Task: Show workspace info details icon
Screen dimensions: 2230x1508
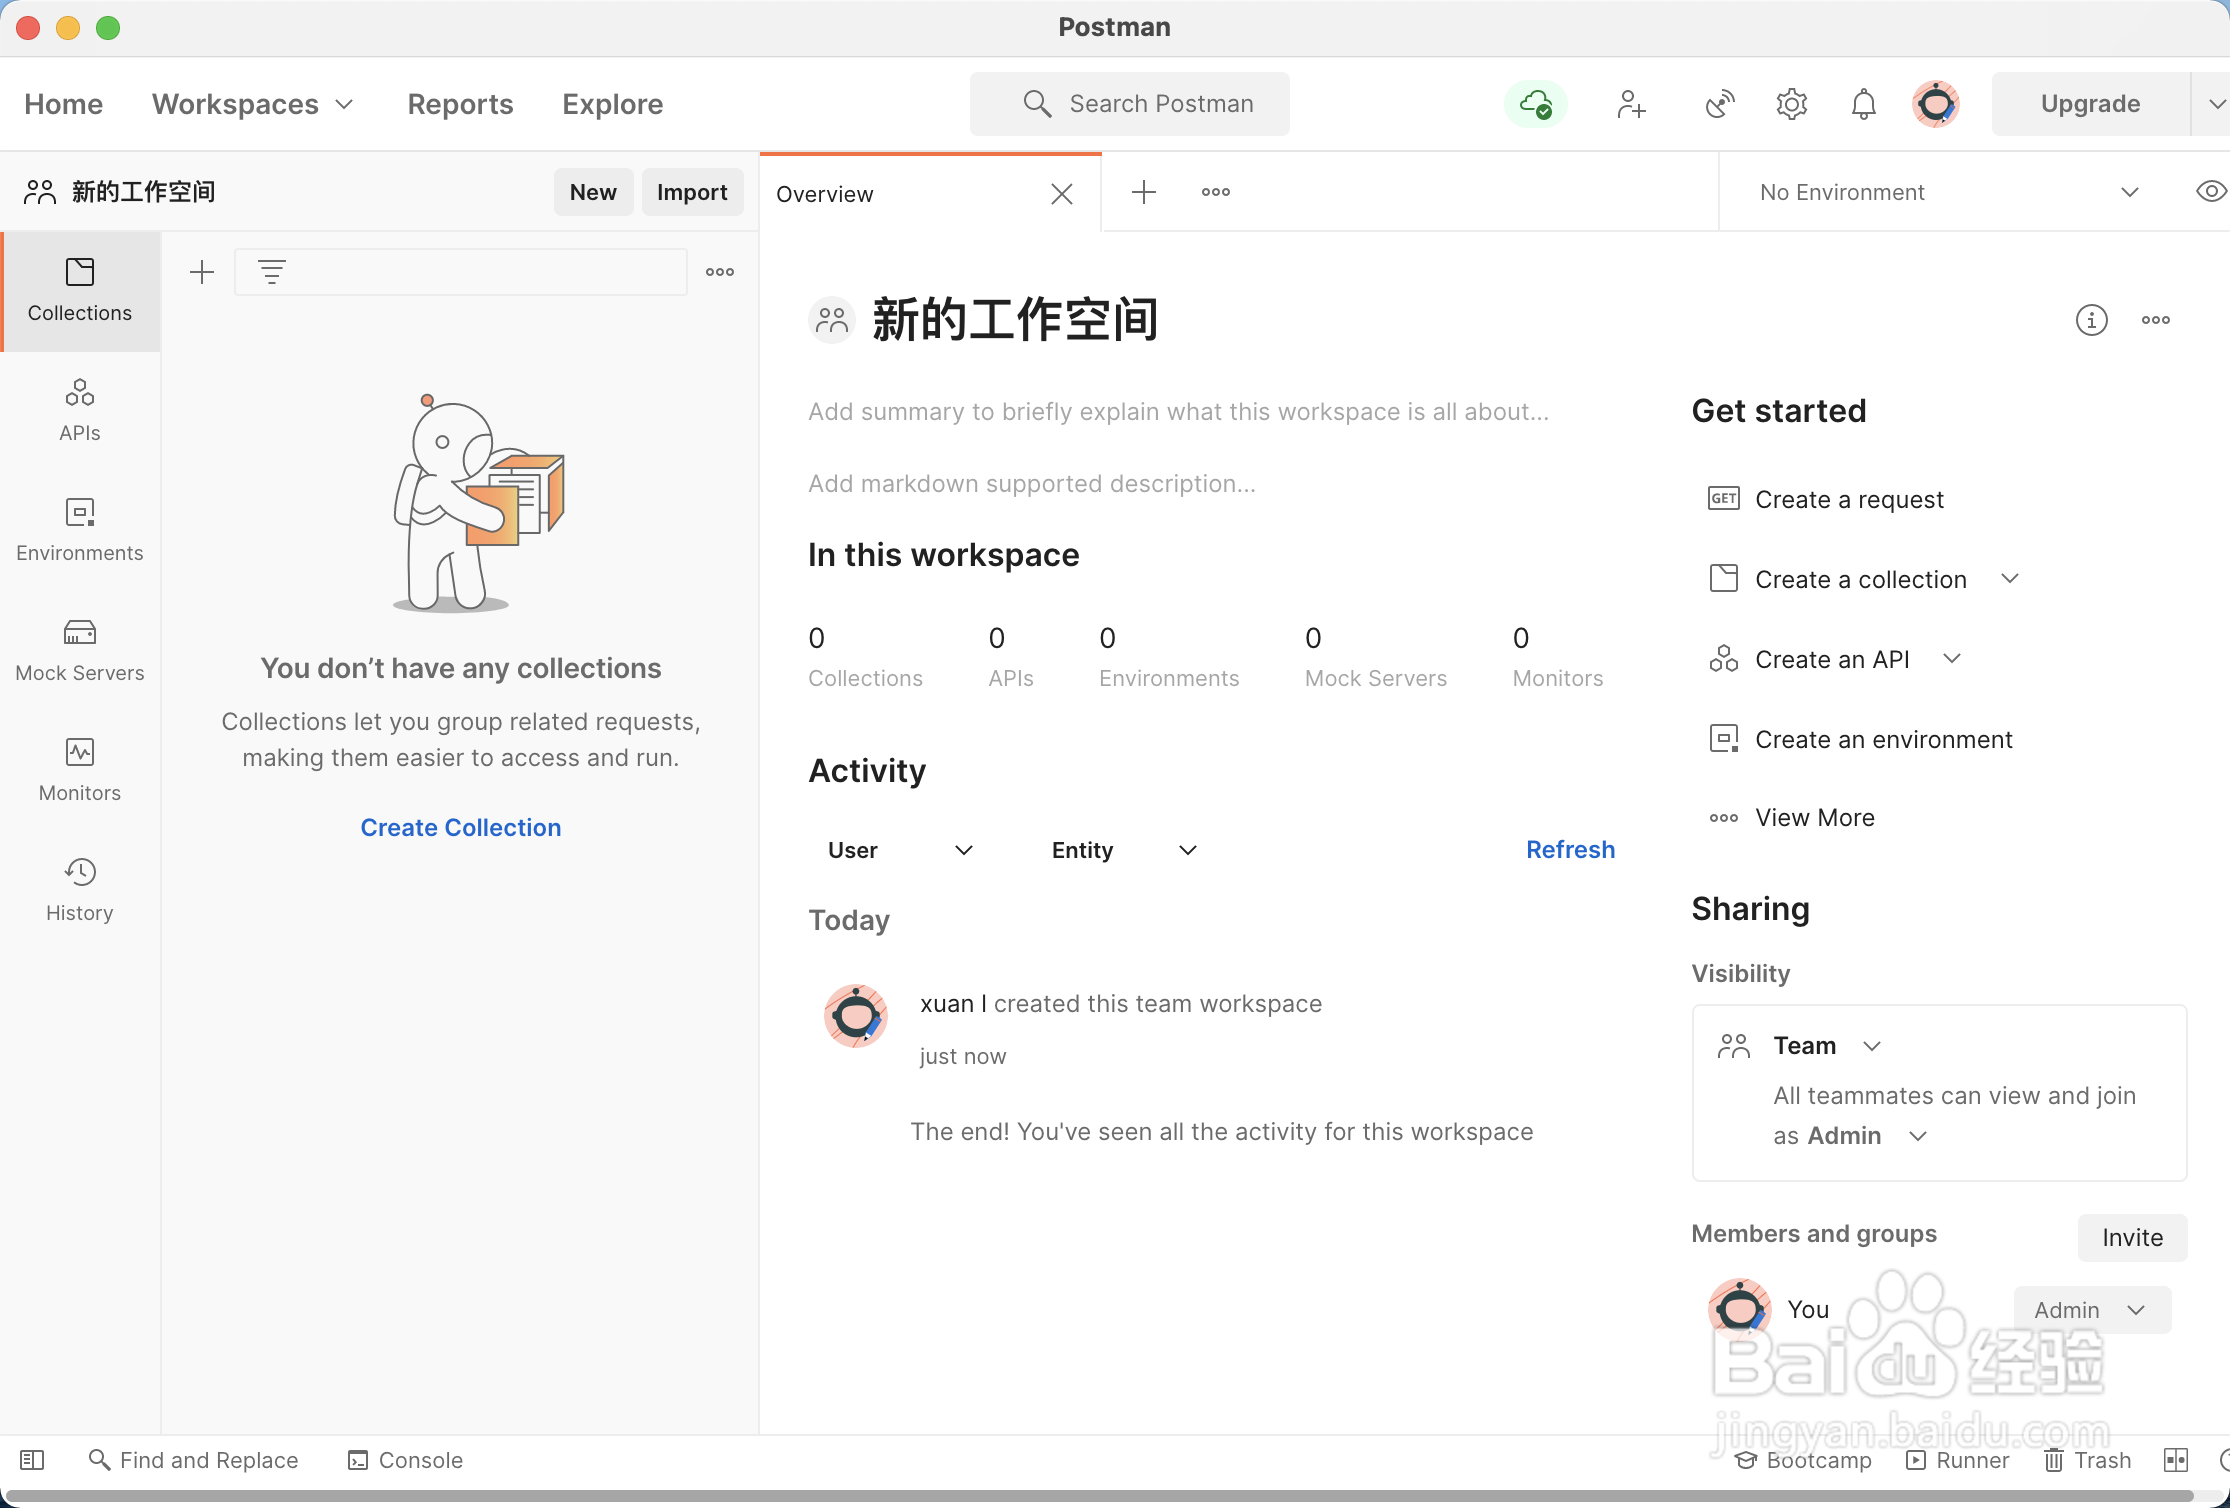Action: [2091, 320]
